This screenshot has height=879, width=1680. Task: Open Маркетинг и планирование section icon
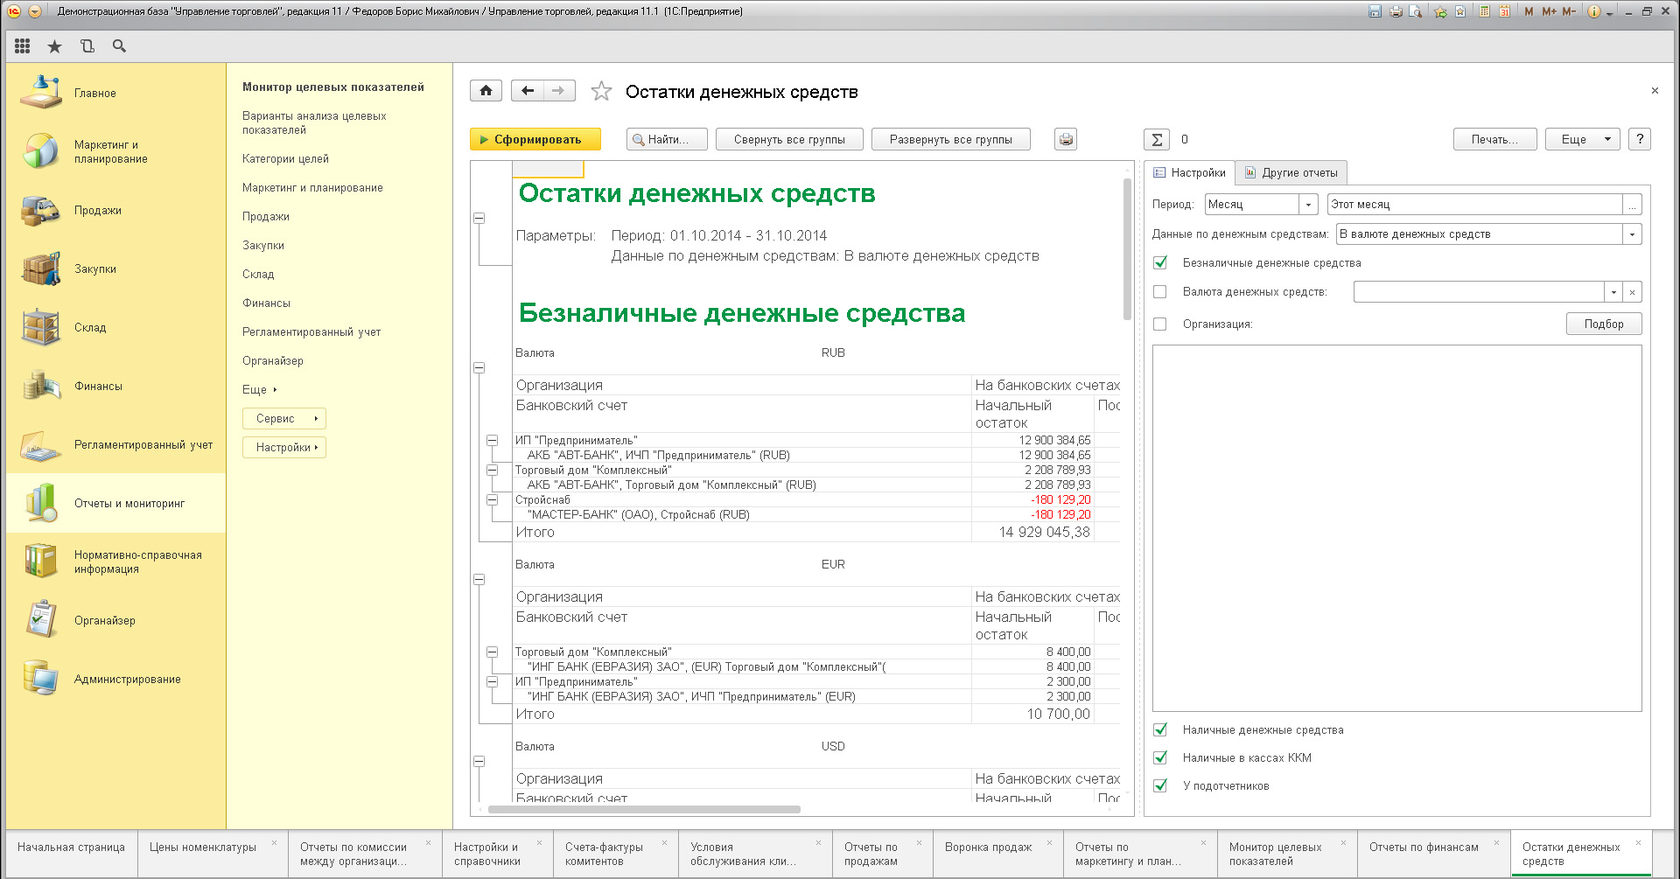click(x=41, y=151)
